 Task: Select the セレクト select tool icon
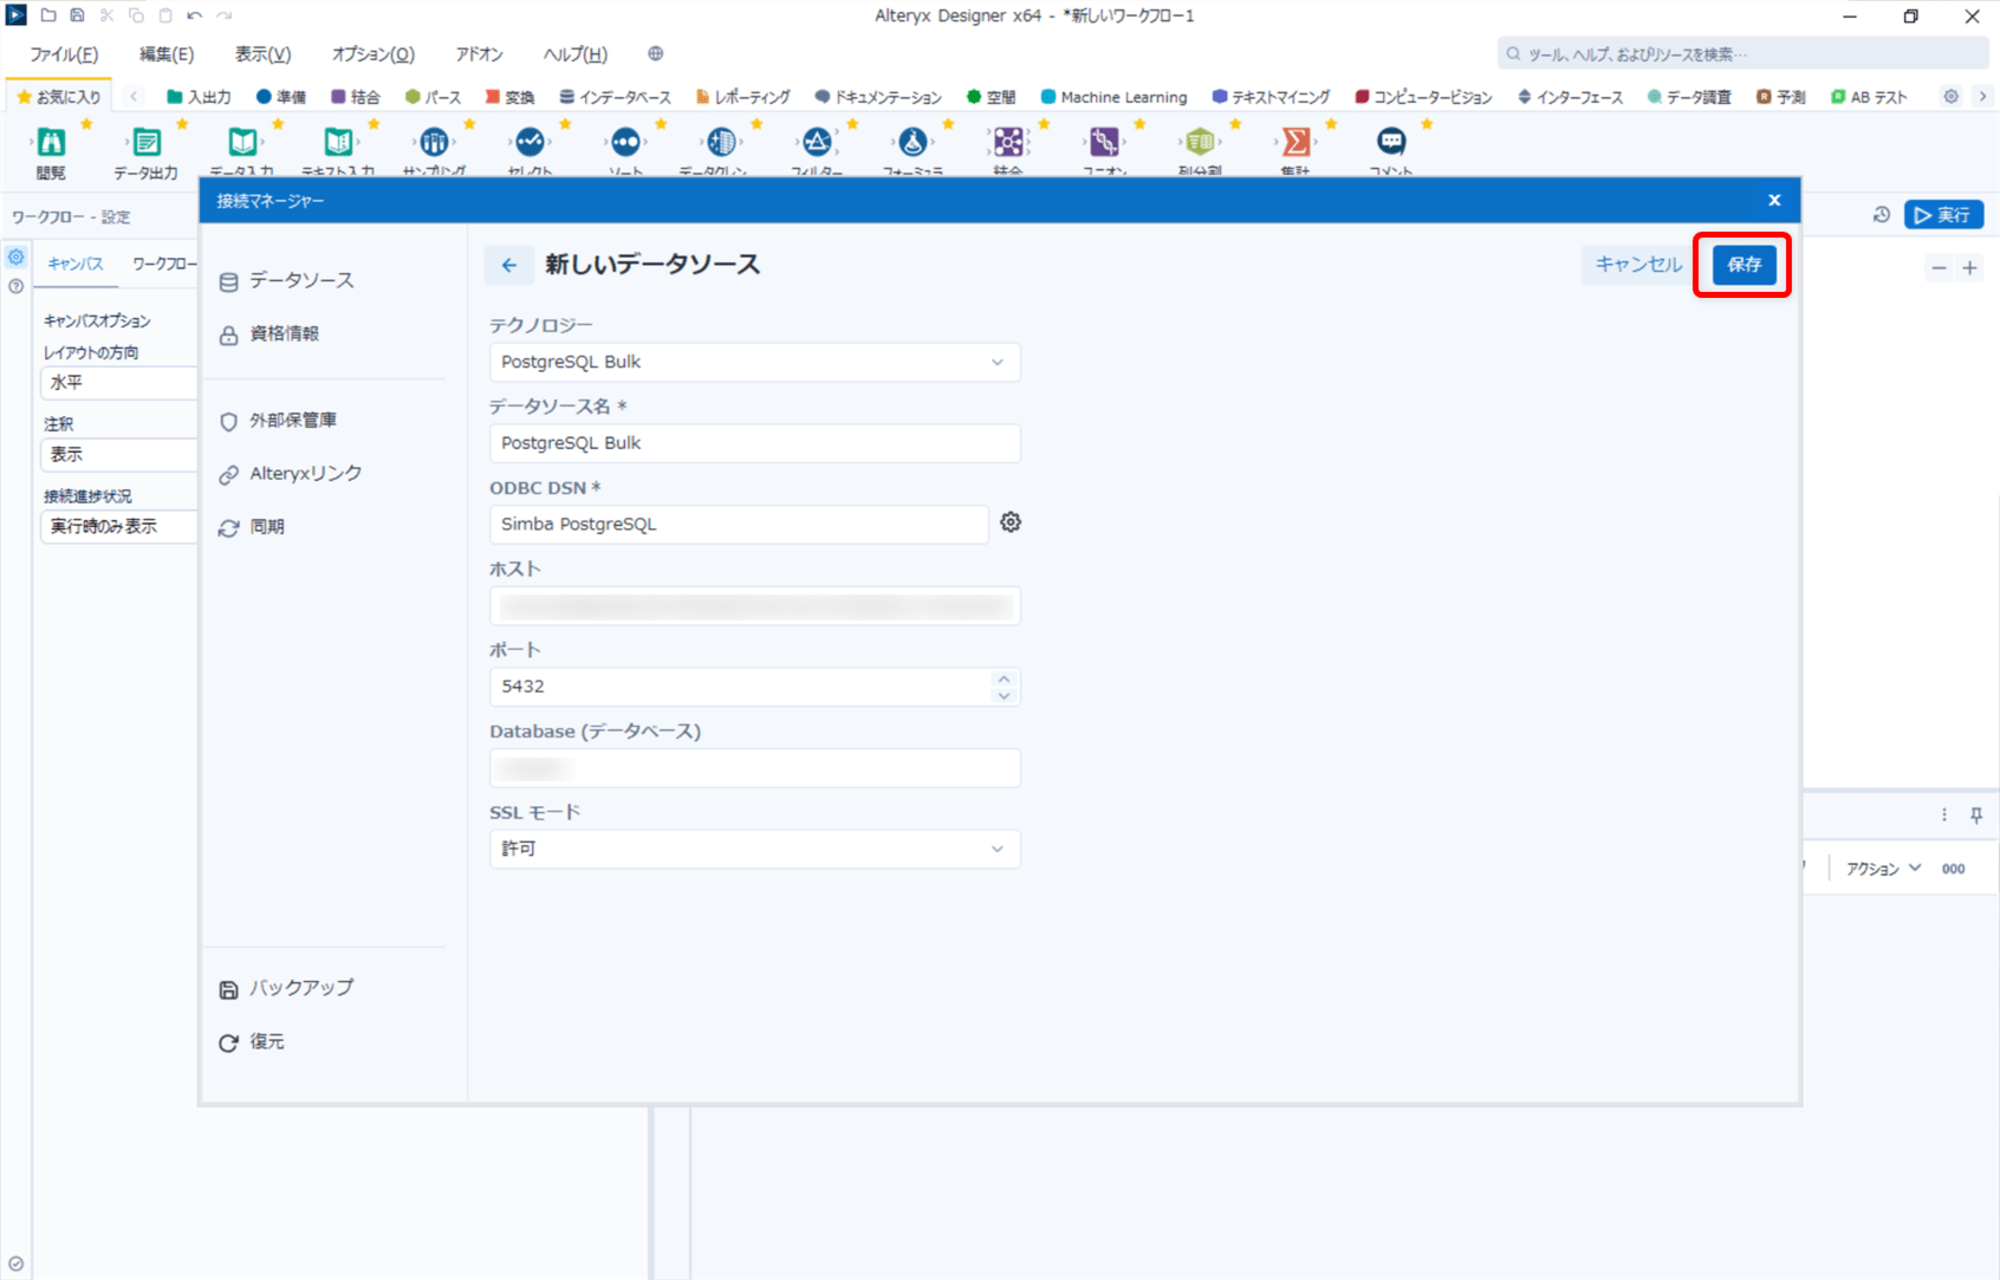click(x=530, y=142)
